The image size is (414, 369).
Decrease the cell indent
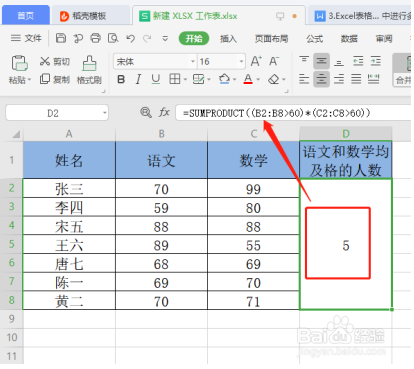(x=358, y=61)
